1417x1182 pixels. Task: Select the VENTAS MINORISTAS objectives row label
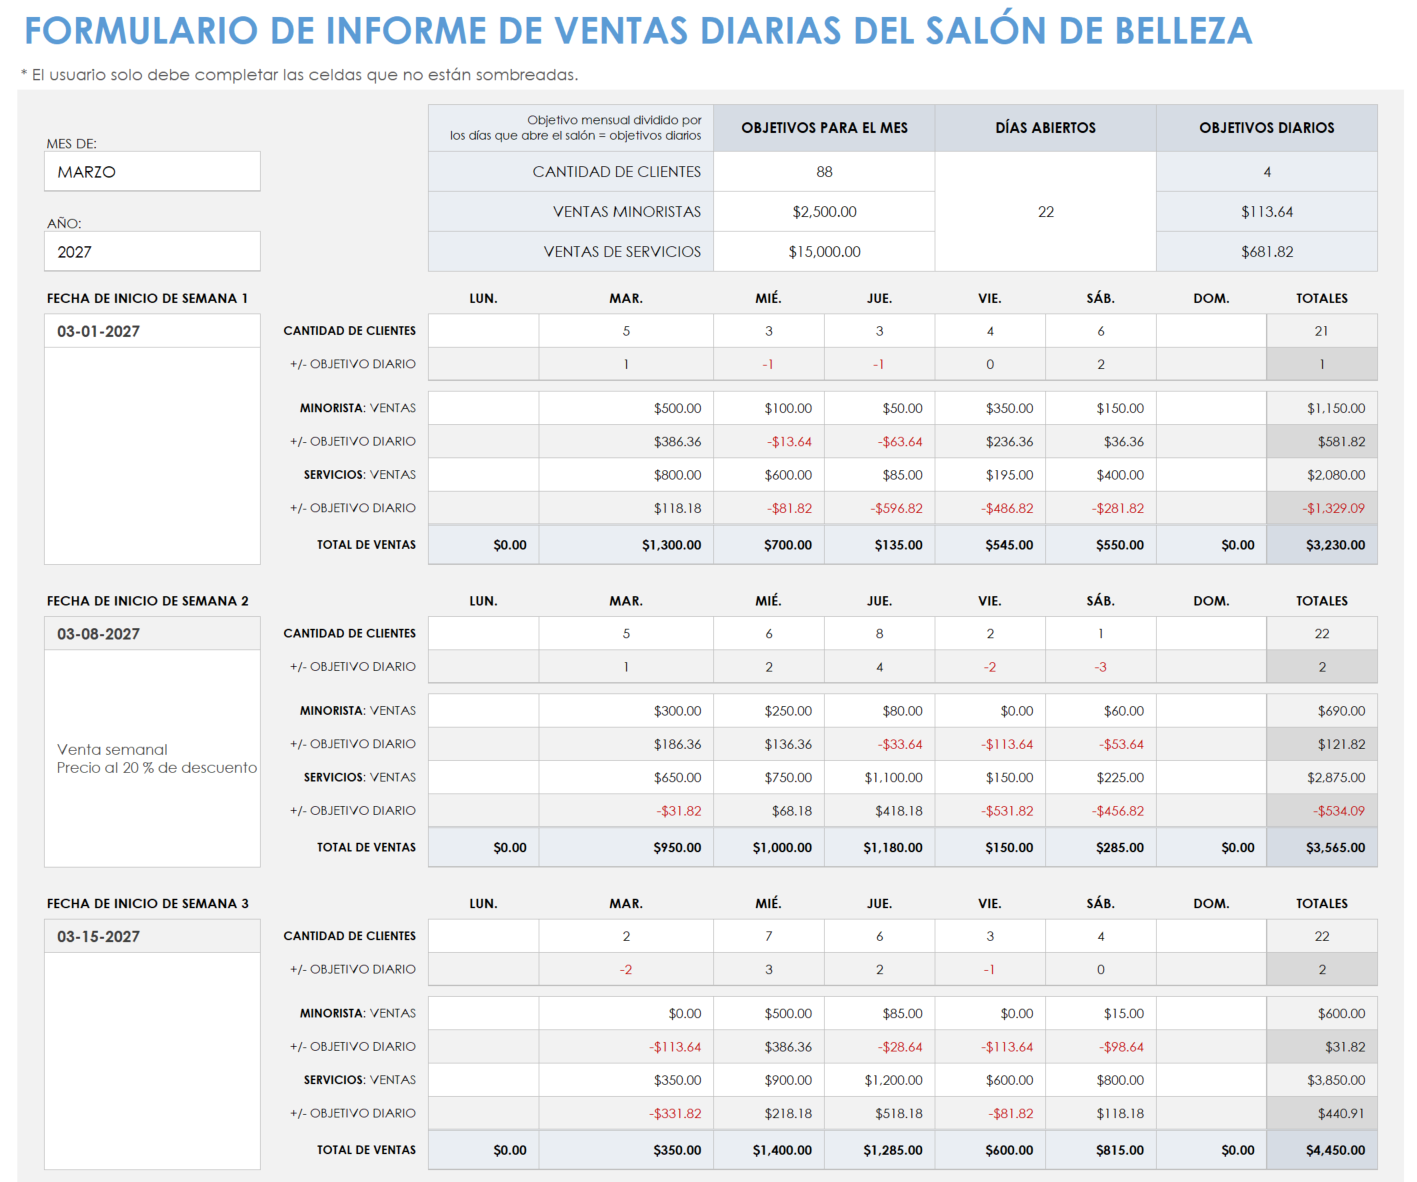571,211
